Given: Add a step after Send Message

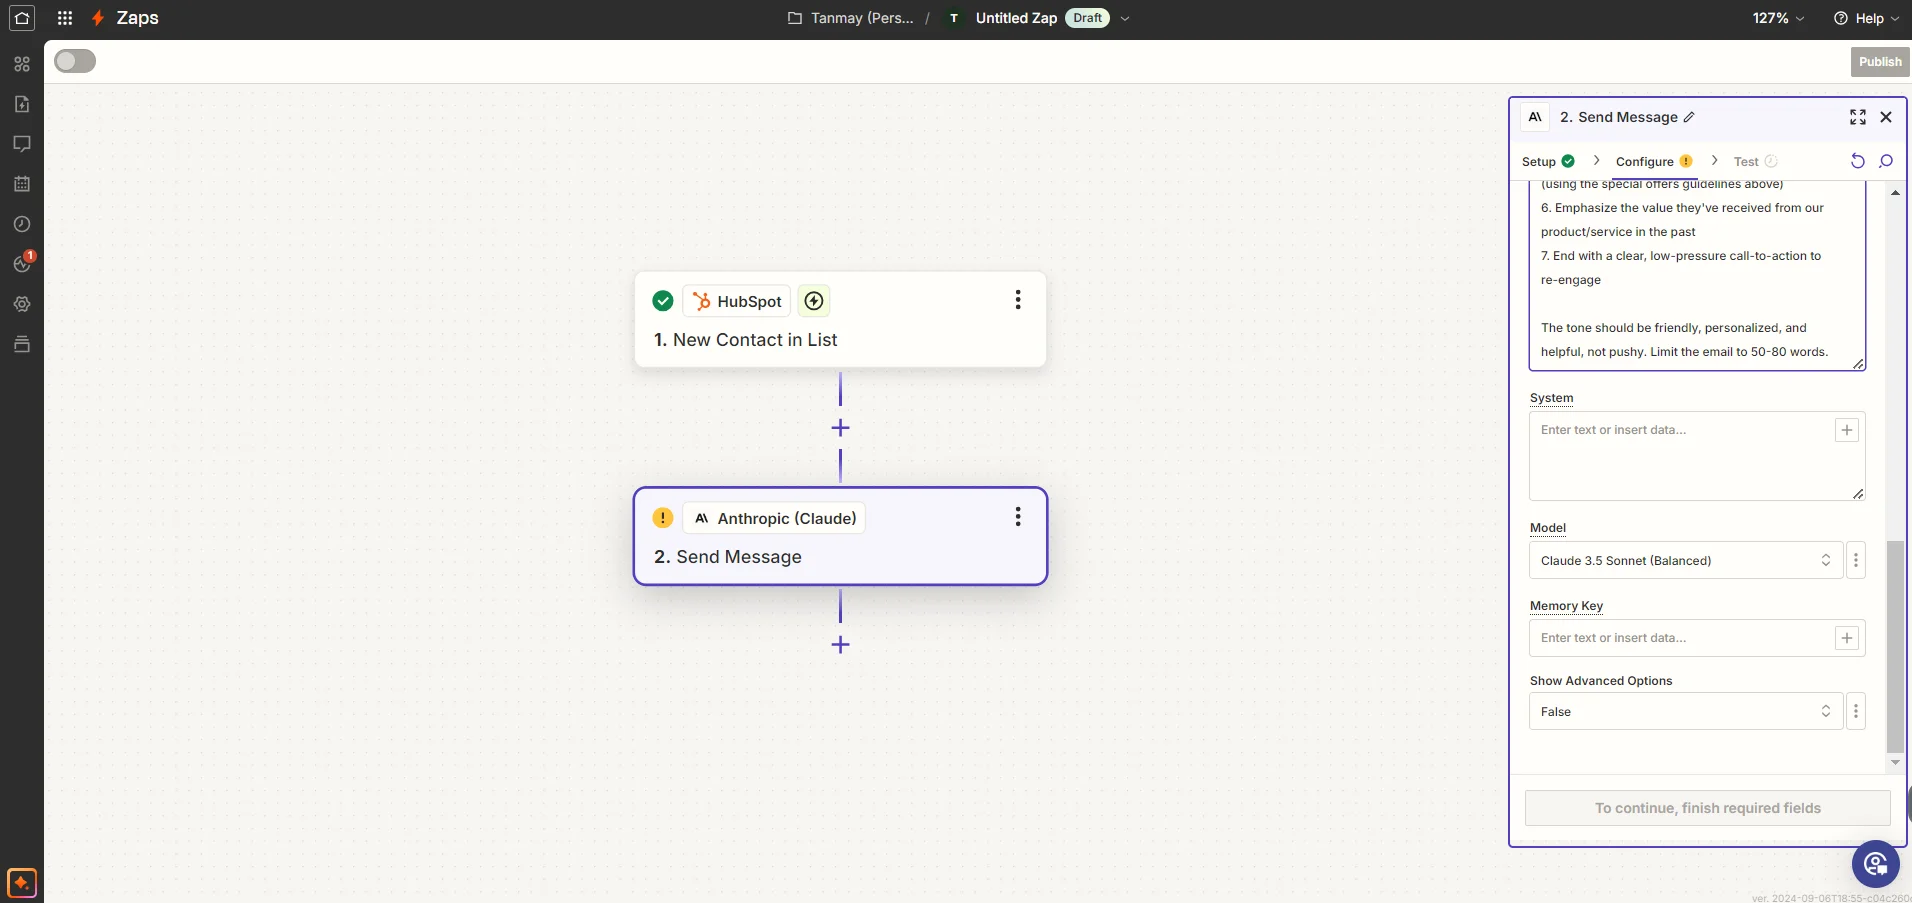Looking at the screenshot, I should tap(840, 645).
